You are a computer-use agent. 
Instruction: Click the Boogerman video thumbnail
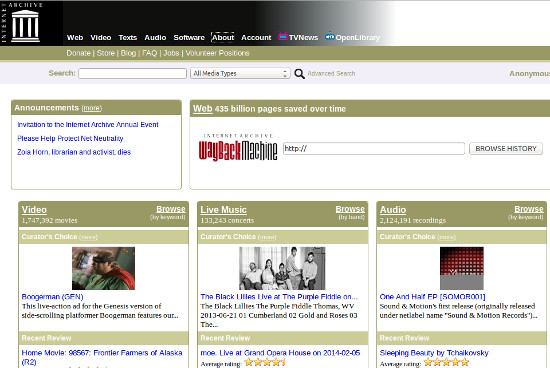tap(103, 268)
